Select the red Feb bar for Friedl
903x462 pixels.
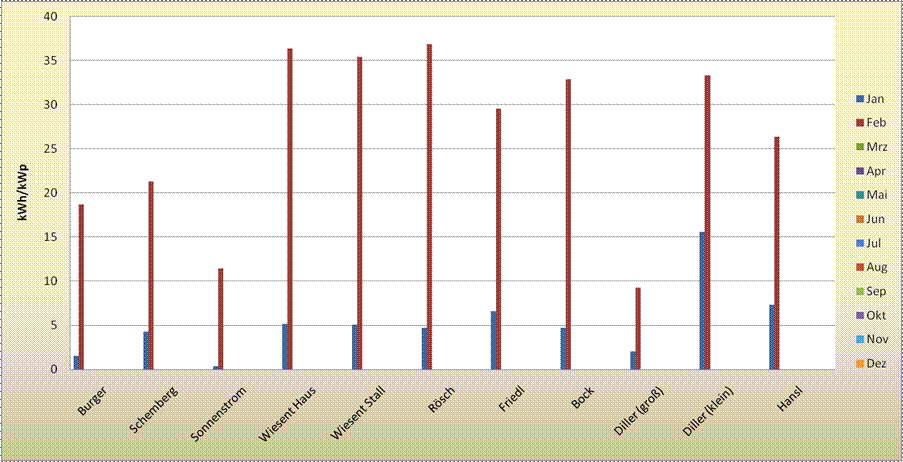[x=499, y=239]
